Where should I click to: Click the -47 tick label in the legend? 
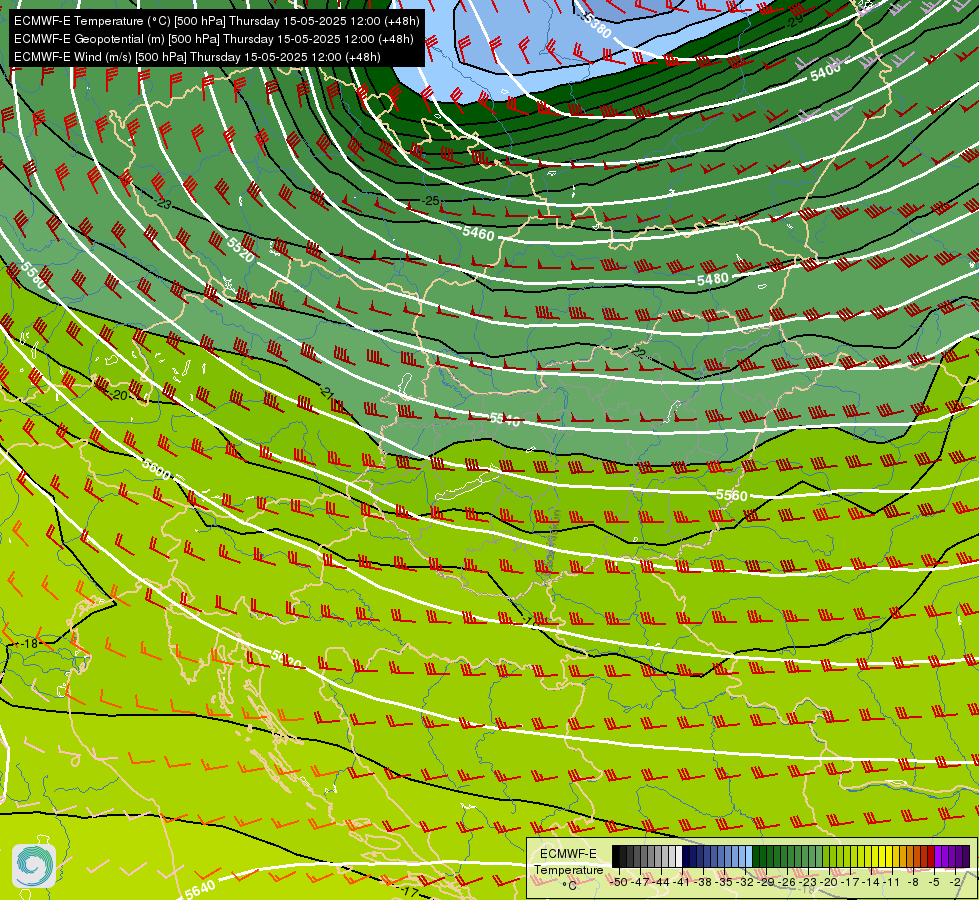(641, 882)
